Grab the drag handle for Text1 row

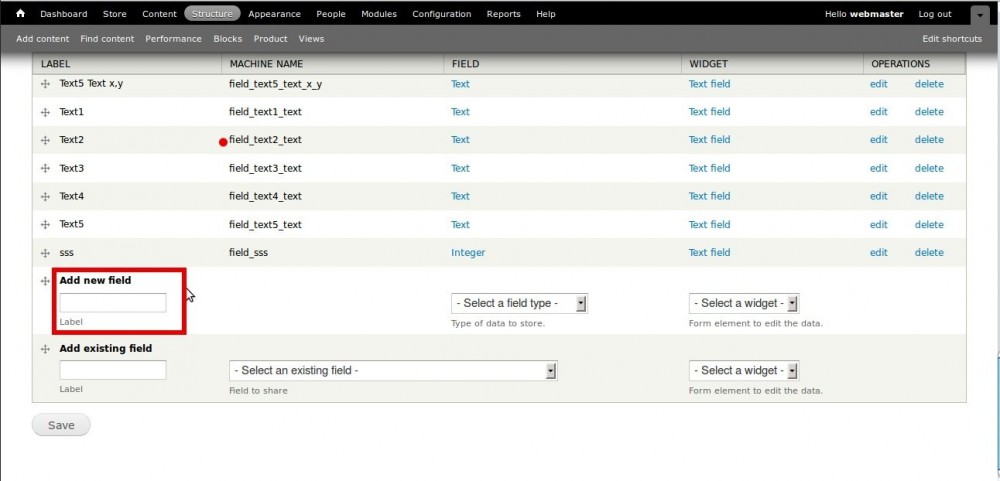pos(45,112)
